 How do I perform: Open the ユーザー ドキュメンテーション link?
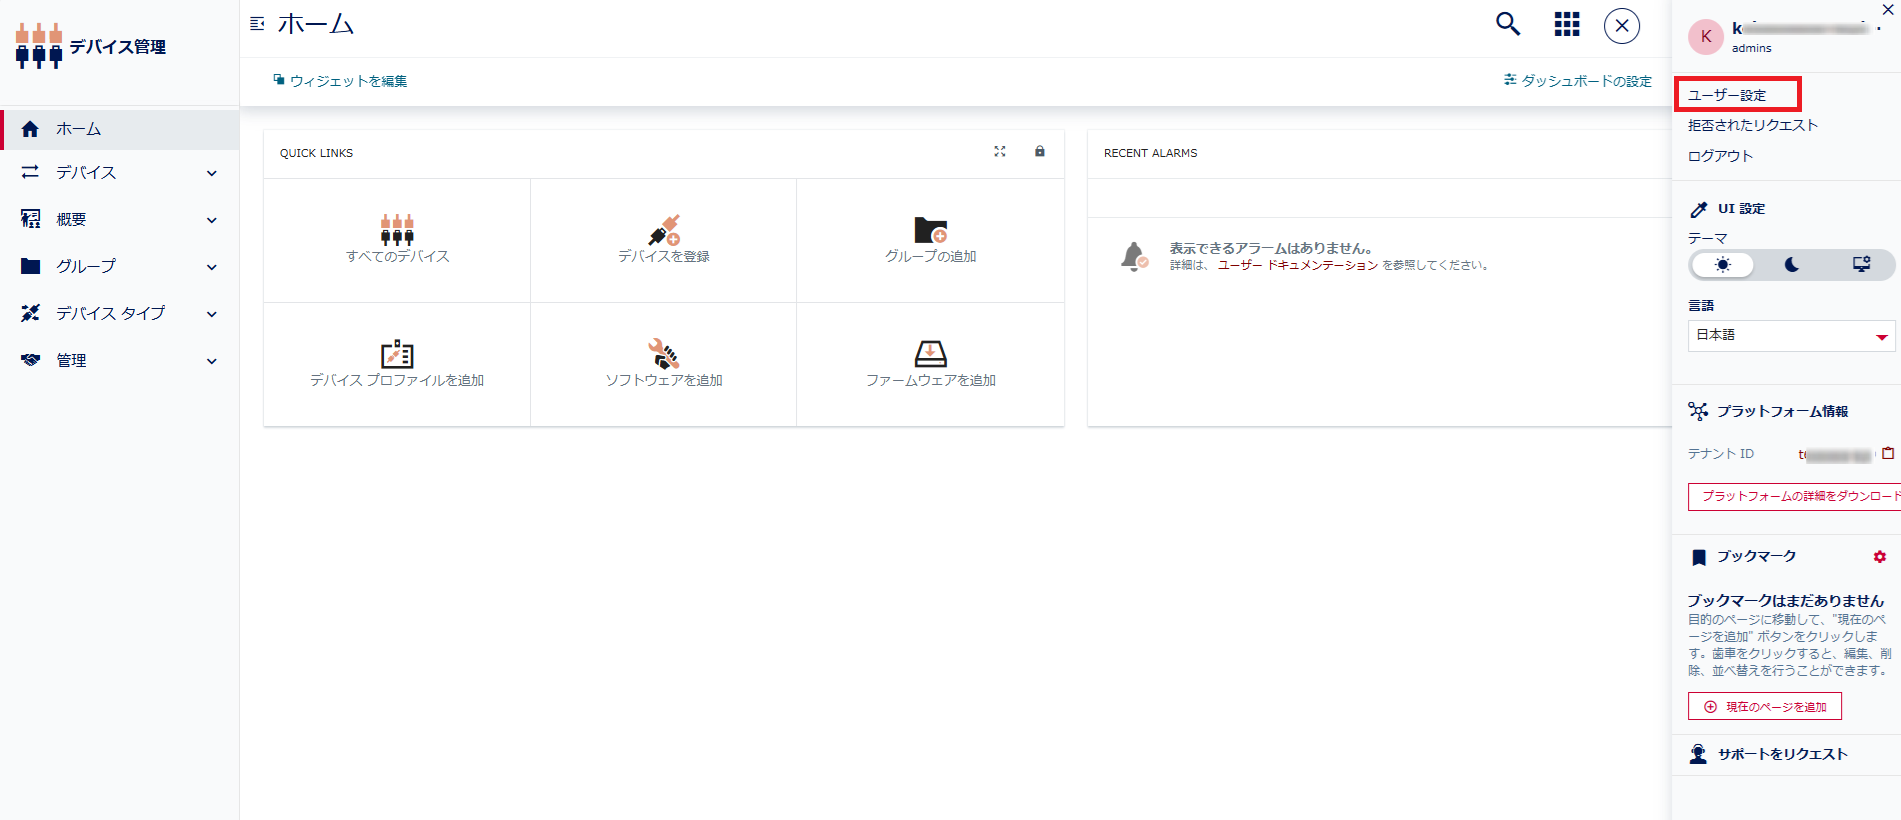click(1297, 265)
